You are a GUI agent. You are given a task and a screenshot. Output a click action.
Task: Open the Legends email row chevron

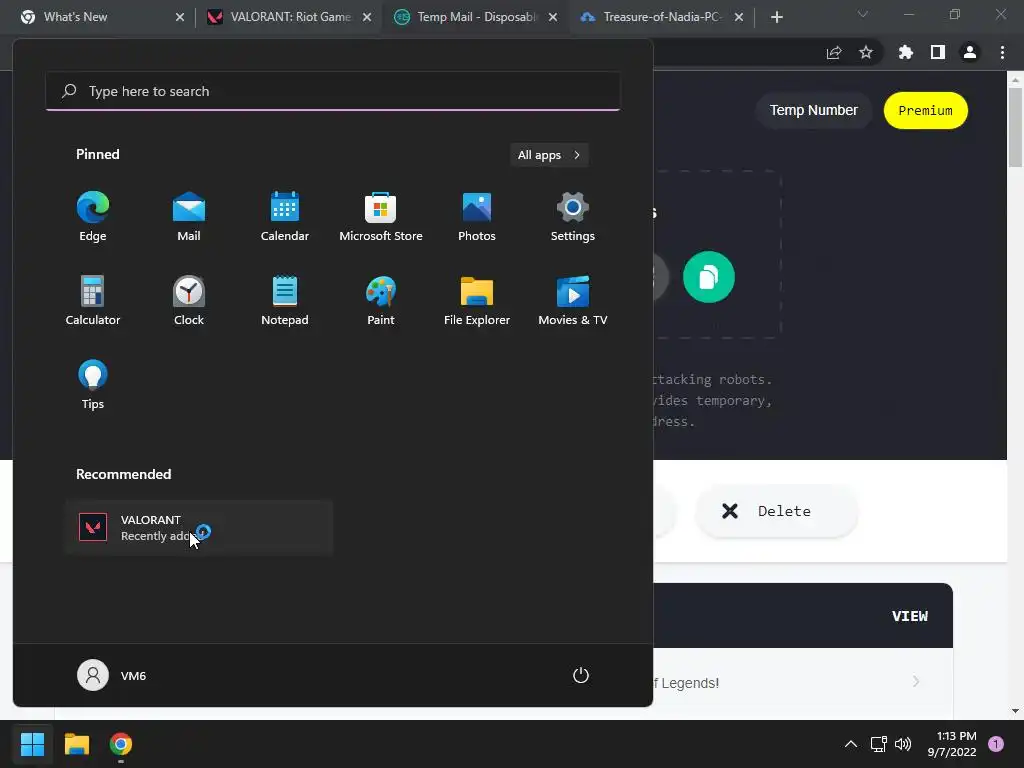(x=916, y=682)
